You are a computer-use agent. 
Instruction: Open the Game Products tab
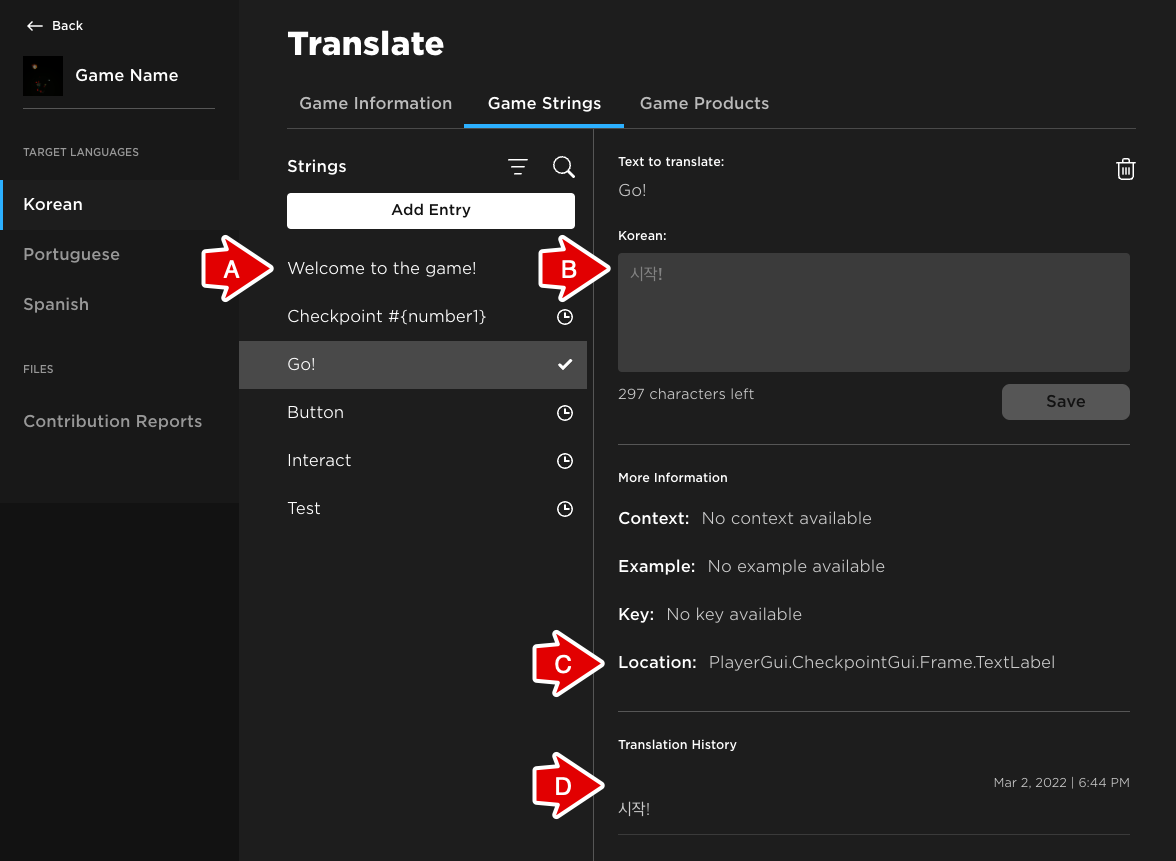[x=704, y=104]
